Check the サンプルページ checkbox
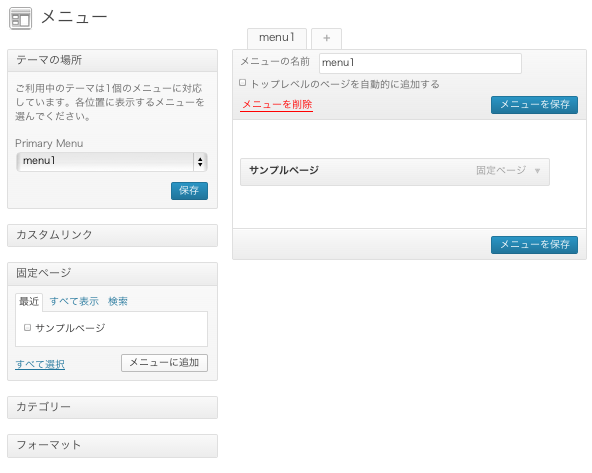Viewport: 592px width, 473px height. [27, 327]
